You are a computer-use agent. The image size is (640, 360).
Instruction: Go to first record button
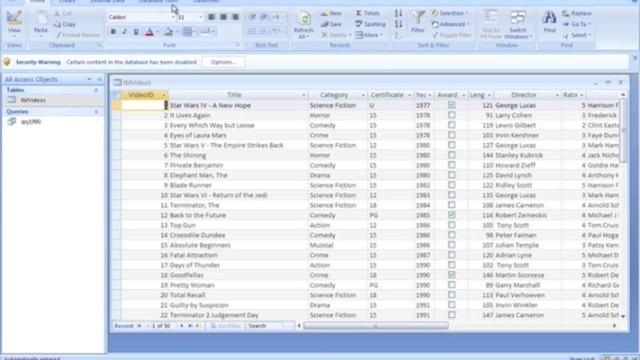tap(139, 326)
